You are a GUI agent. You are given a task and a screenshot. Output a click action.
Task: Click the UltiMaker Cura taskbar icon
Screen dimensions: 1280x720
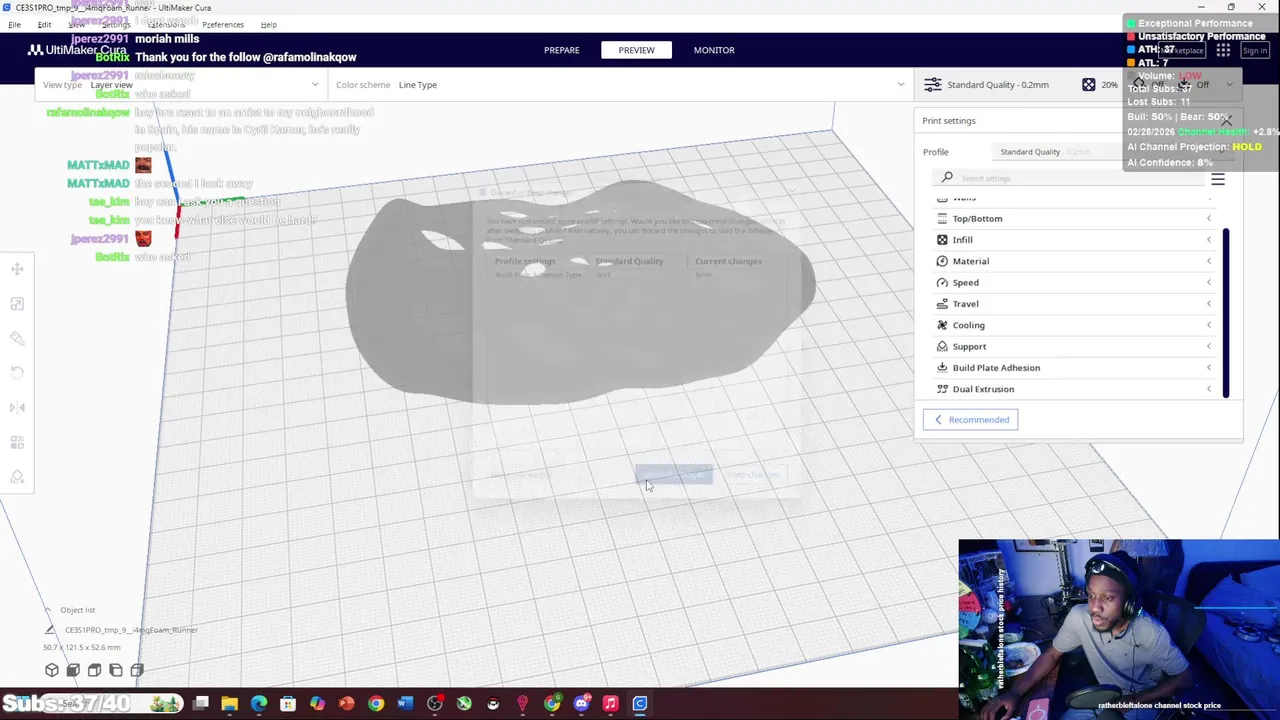click(640, 704)
